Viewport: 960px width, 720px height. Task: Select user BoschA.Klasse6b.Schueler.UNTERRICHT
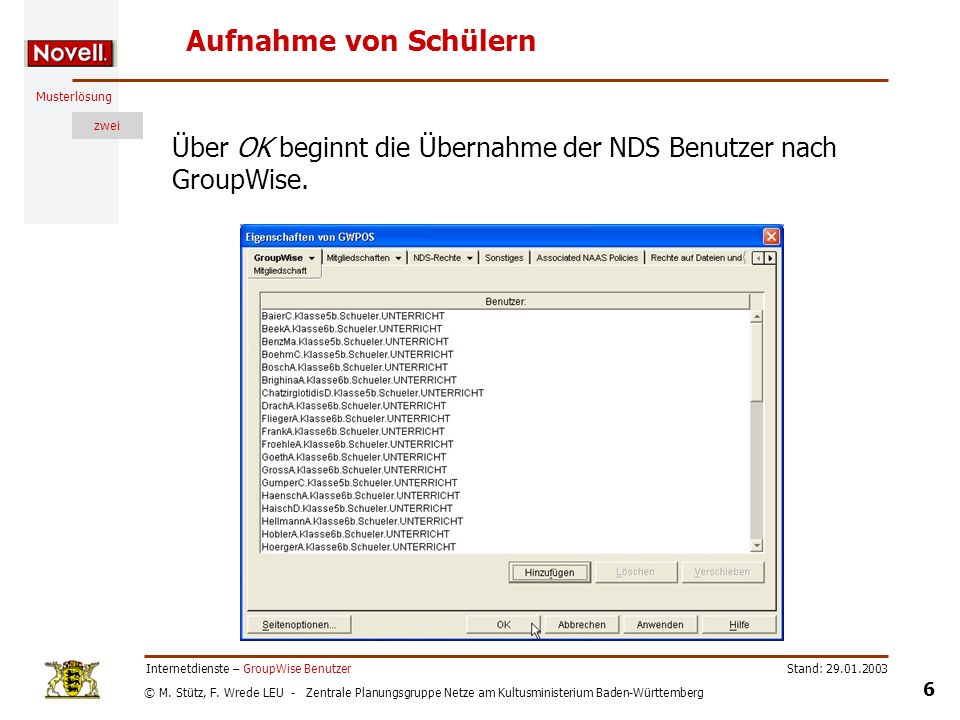coord(355,367)
